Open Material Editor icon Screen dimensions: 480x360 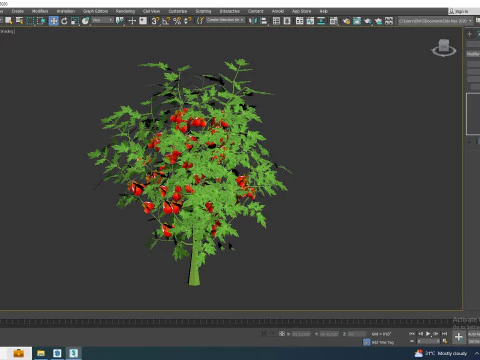[x=333, y=21]
